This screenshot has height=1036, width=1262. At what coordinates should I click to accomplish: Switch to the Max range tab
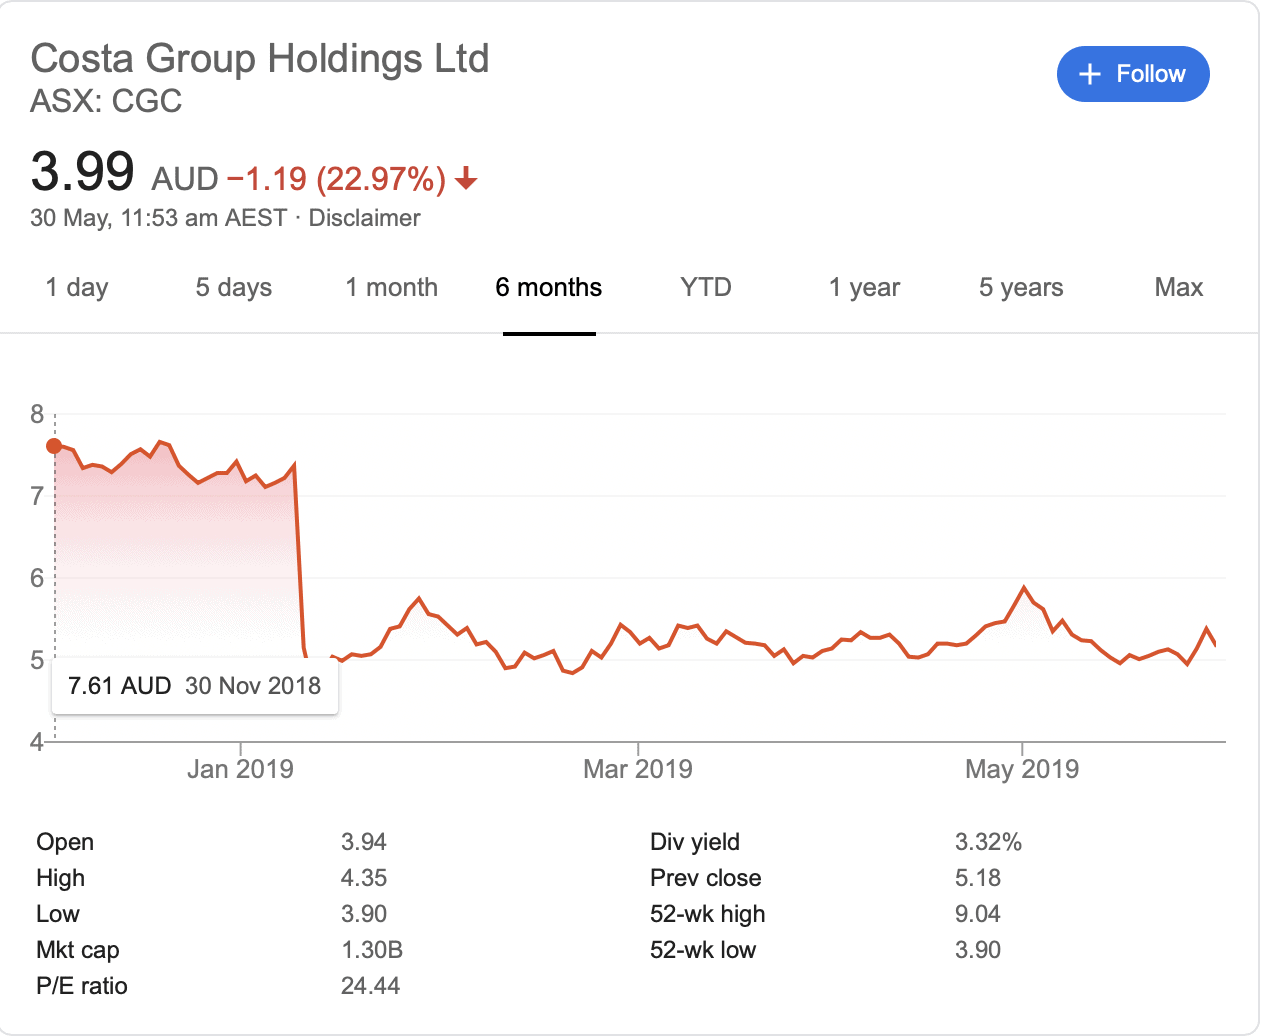[x=1178, y=288]
